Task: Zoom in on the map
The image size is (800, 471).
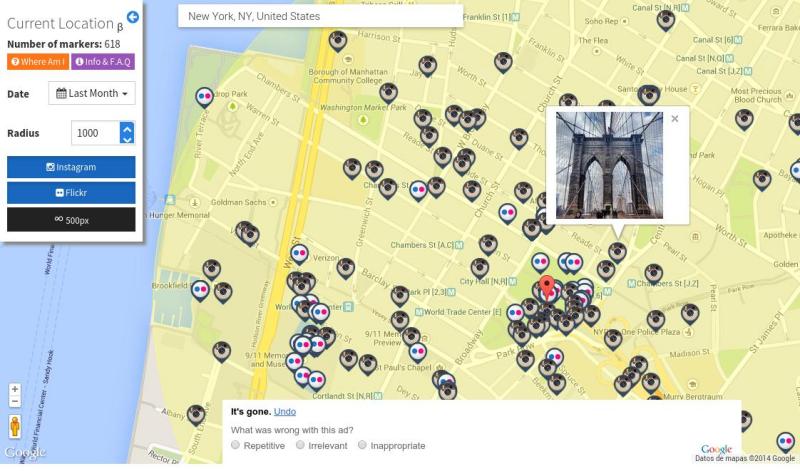Action: [x=15, y=389]
